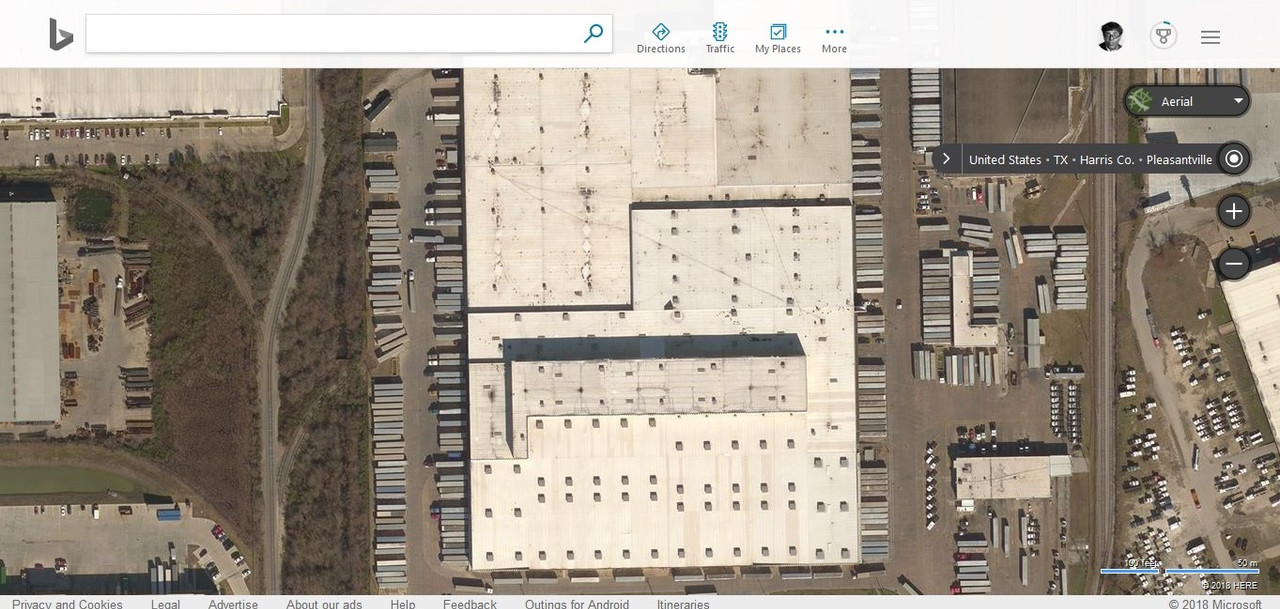1280x609 pixels.
Task: Open the More options menu
Action: pyautogui.click(x=834, y=38)
